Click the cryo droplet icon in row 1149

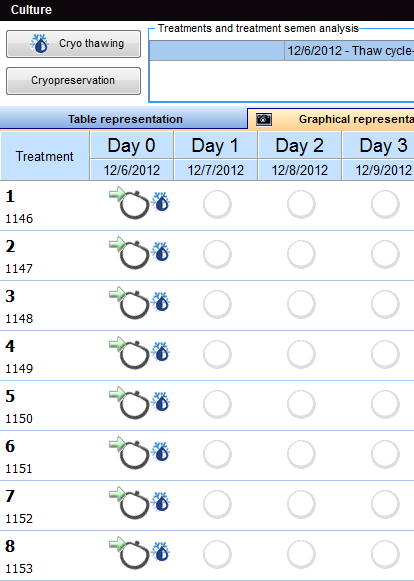160,353
